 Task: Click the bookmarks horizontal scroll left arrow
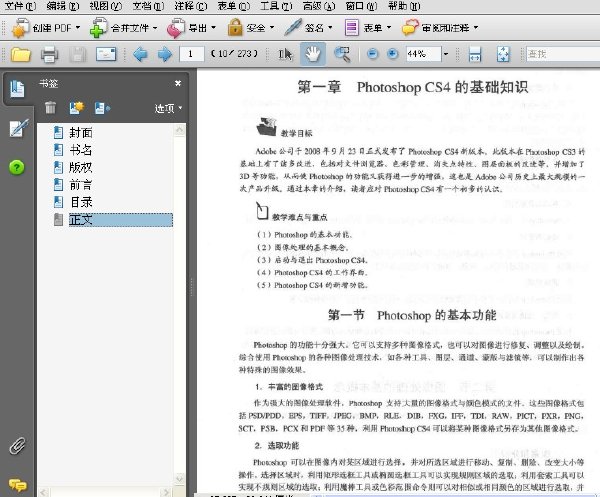[x=44, y=492]
